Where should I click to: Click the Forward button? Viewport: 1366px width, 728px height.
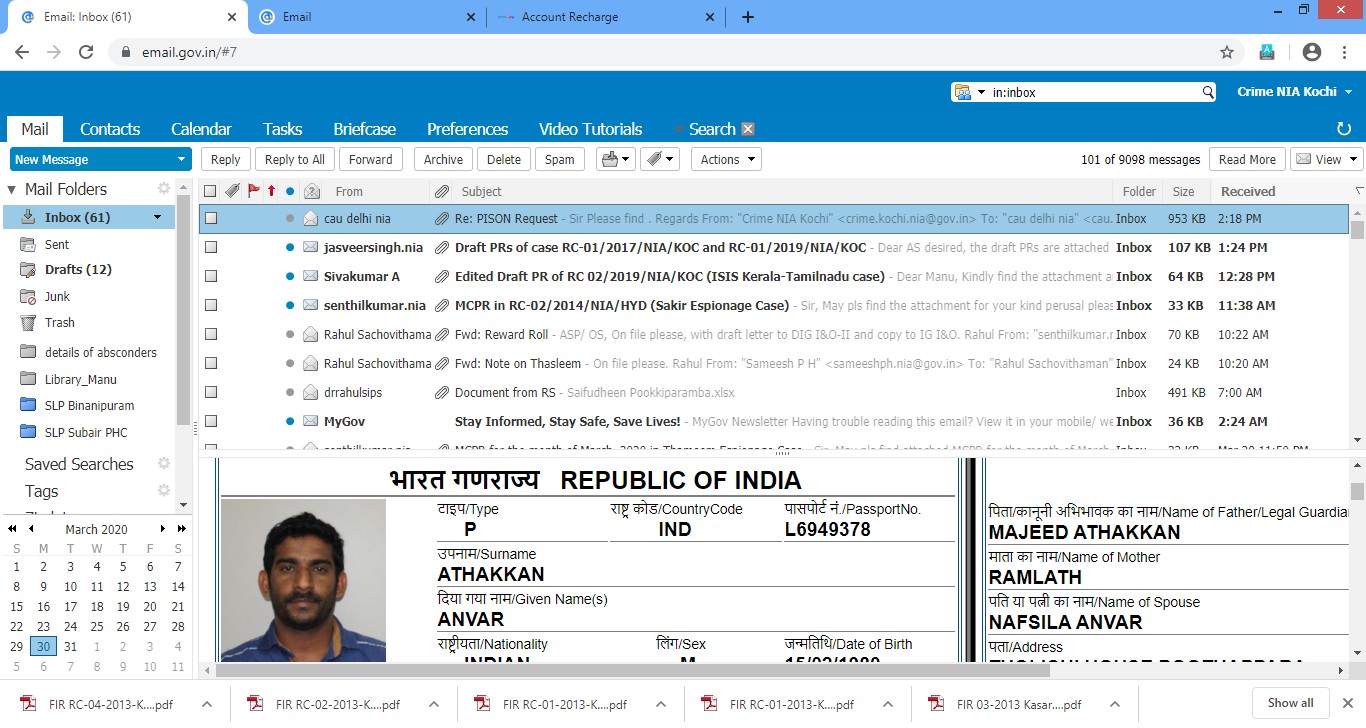click(x=371, y=159)
